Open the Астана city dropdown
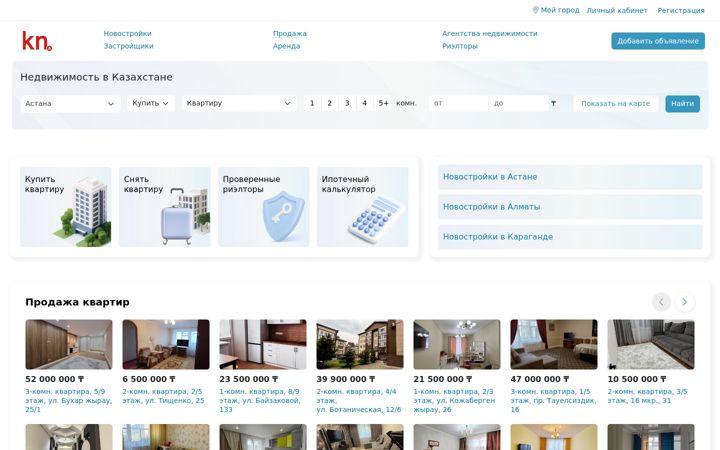Viewport: 720px width, 450px height. tap(70, 104)
